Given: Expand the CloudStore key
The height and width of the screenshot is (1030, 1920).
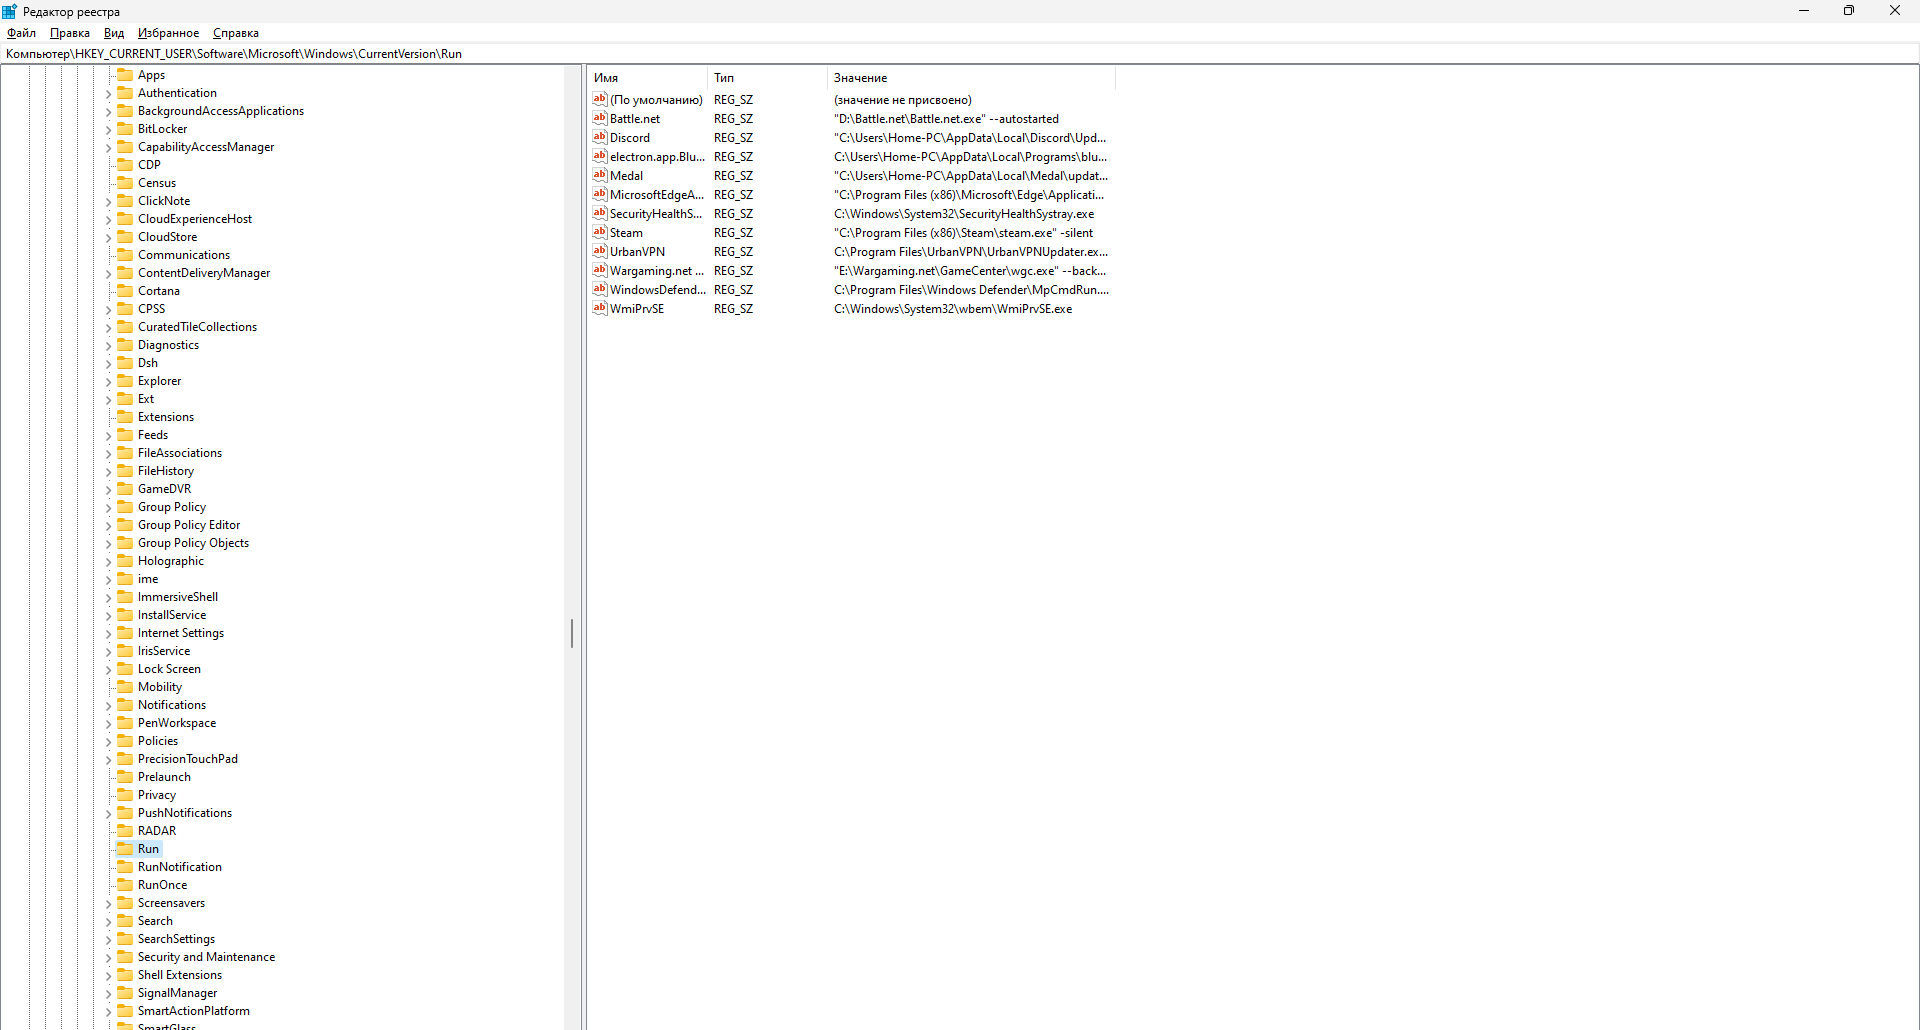Looking at the screenshot, I should [109, 238].
